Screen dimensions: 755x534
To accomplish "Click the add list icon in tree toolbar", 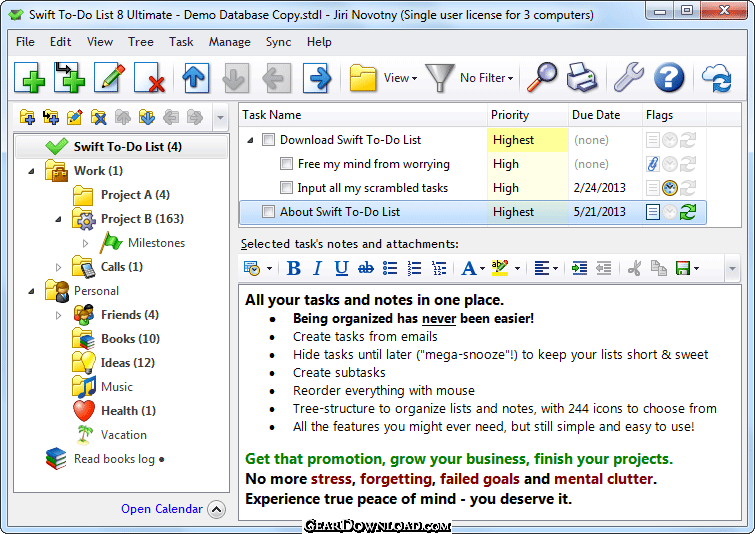I will 27,117.
